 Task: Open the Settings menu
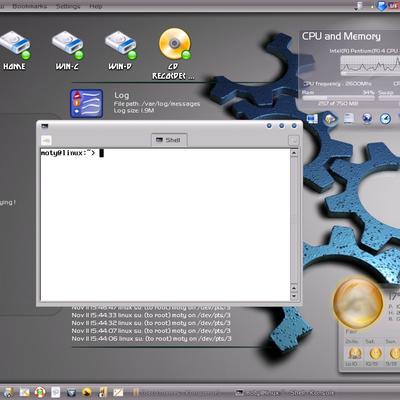pyautogui.click(x=68, y=6)
